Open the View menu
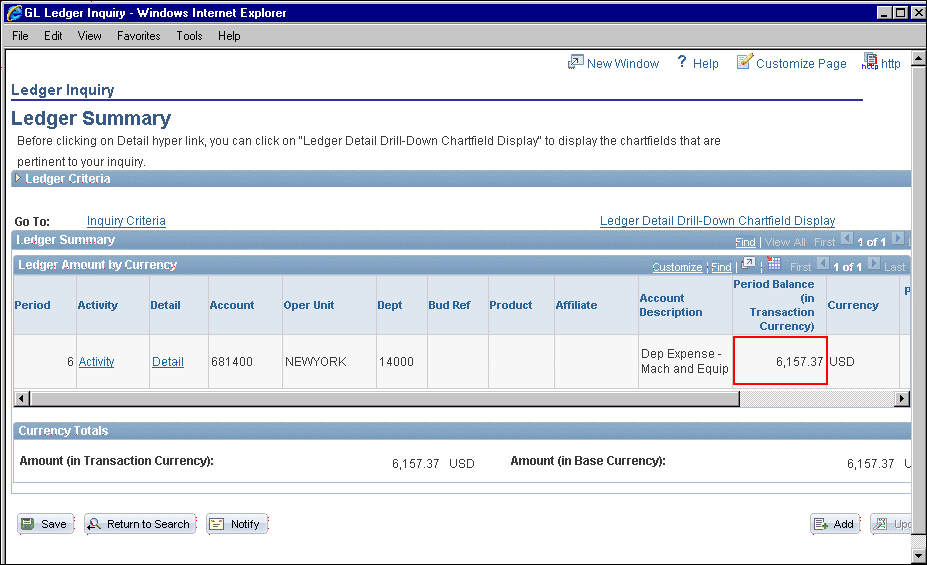Screen dimensions: 927x565 (x=89, y=36)
